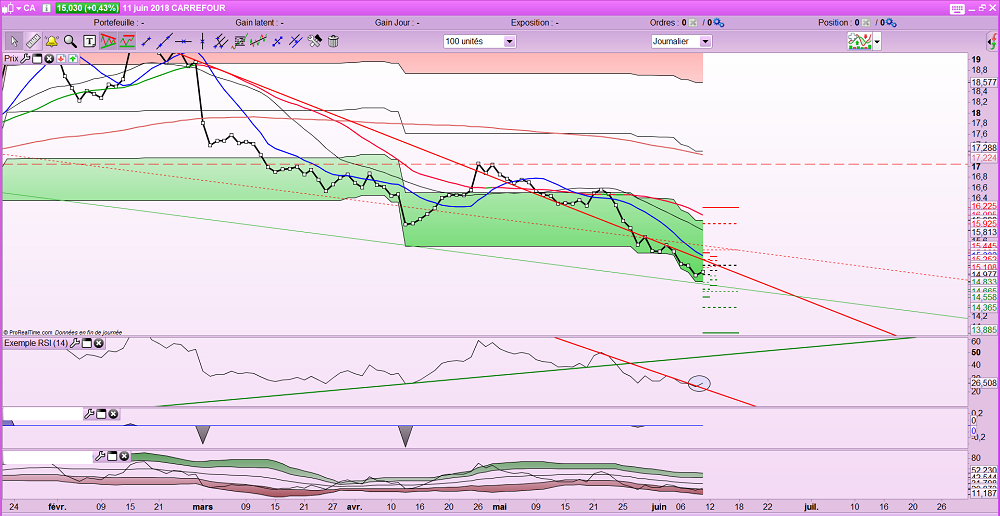Expand the arrow beside add-indicator icon

[878, 42]
